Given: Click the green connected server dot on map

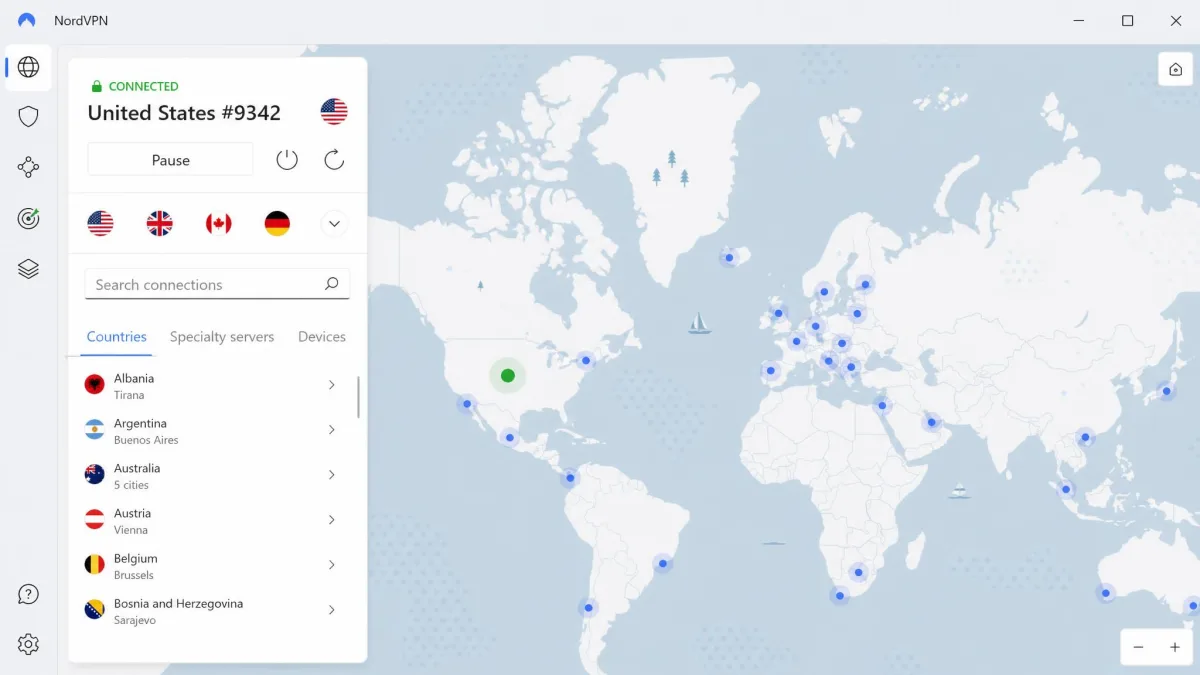Looking at the screenshot, I should tap(508, 375).
